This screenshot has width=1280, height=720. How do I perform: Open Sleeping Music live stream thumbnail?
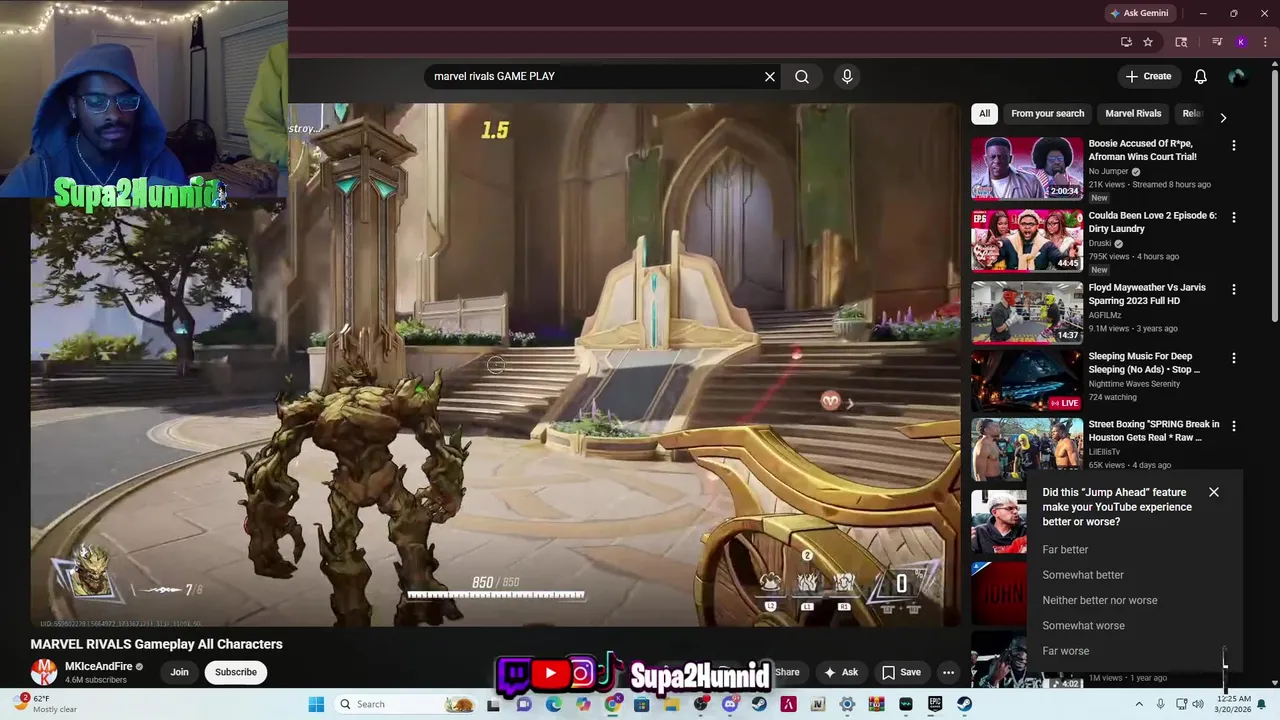1027,380
